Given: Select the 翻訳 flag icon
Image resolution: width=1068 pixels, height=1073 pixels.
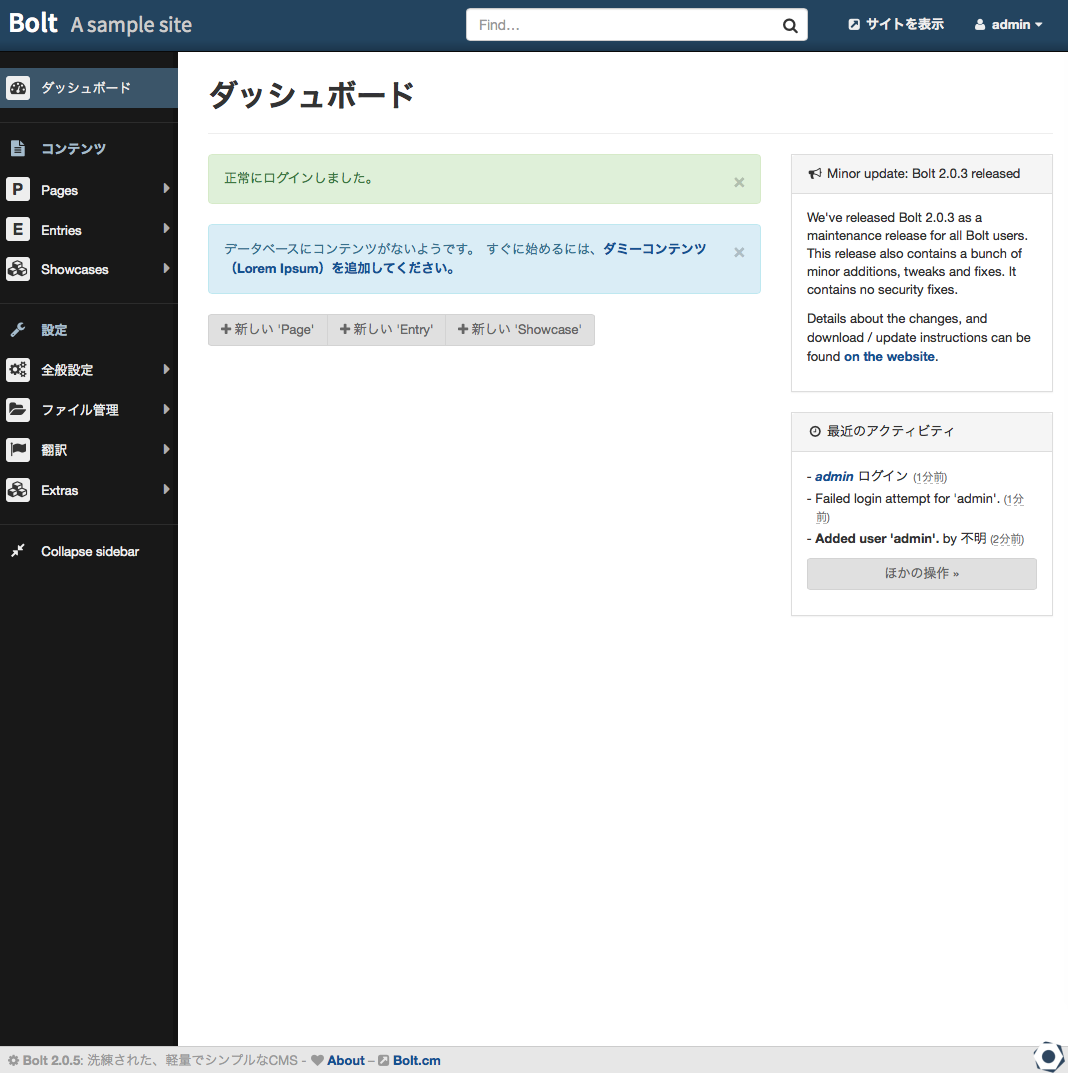Looking at the screenshot, I should pyautogui.click(x=18, y=449).
